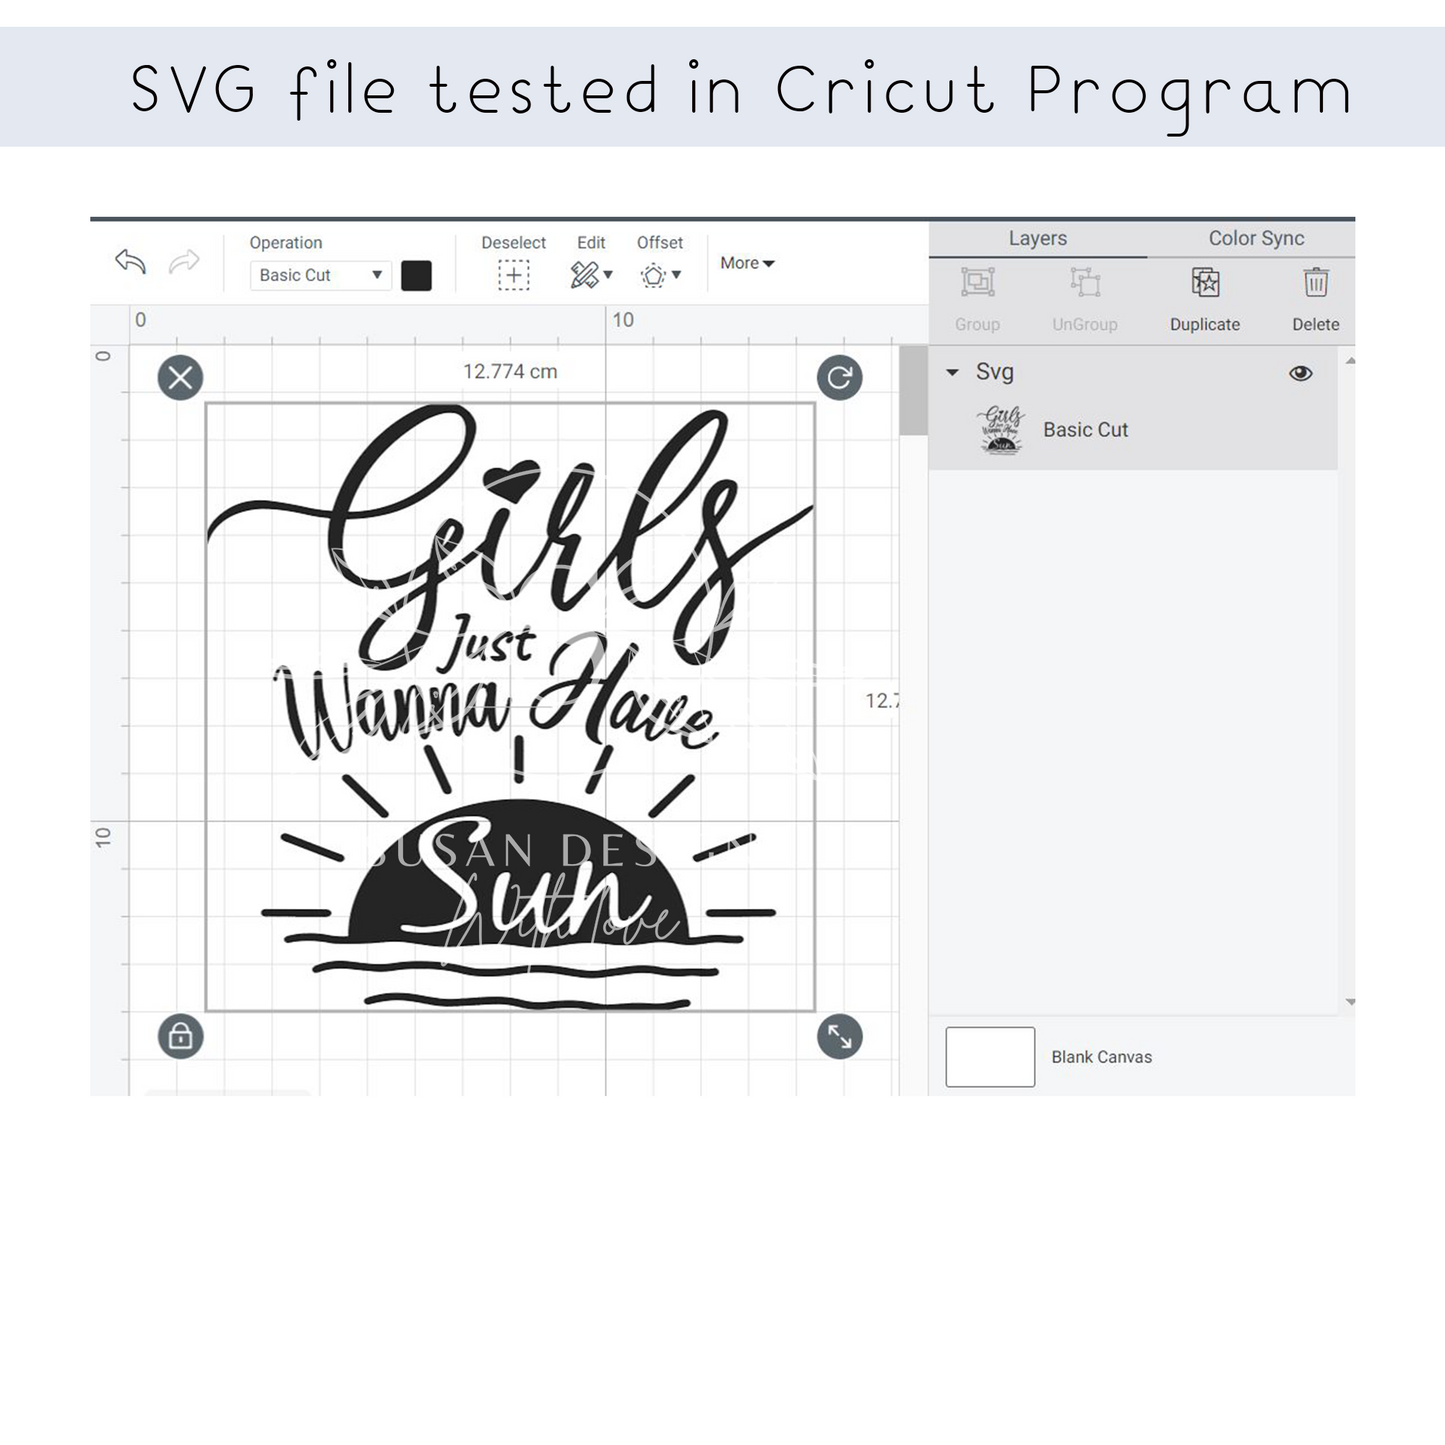Click the resize handle on selection
1445x1445 pixels.
point(840,1036)
